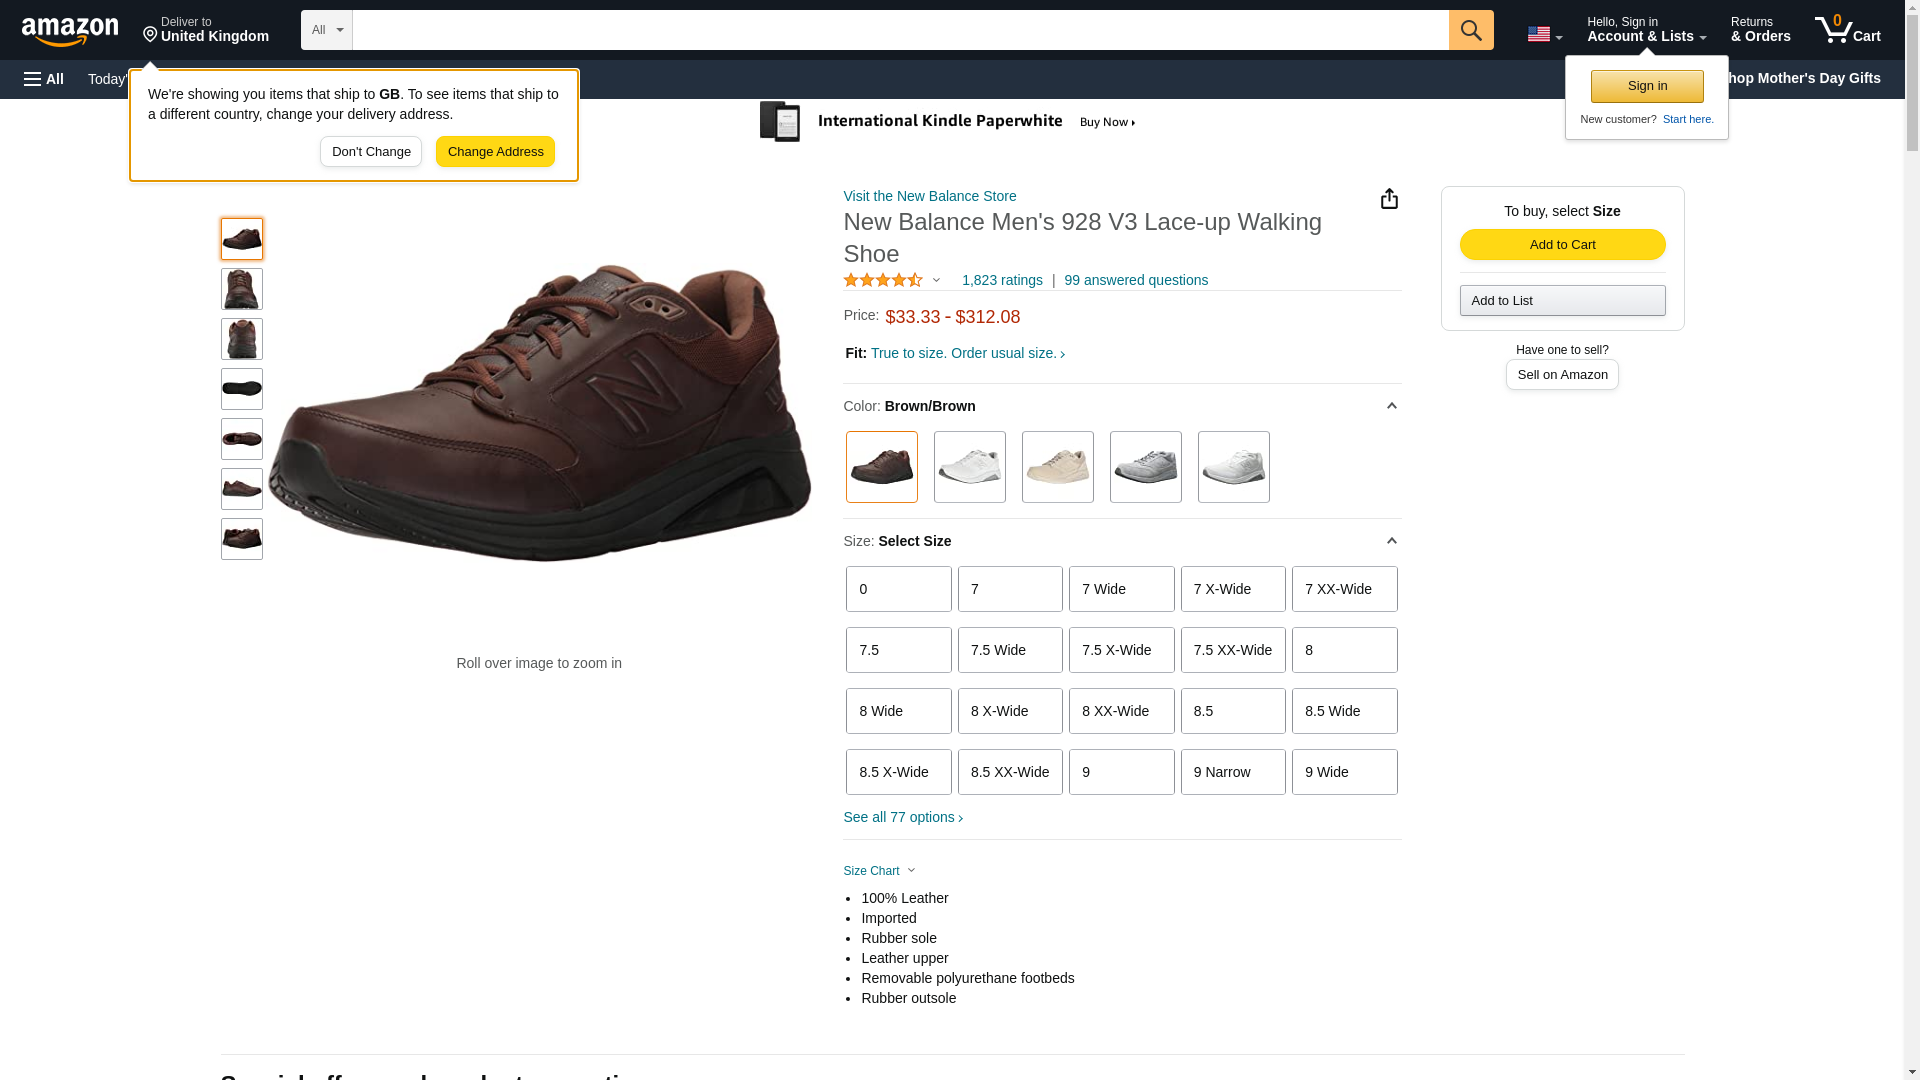The height and width of the screenshot is (1080, 1920).
Task: Open See all 77 options link
Action: tap(902, 818)
